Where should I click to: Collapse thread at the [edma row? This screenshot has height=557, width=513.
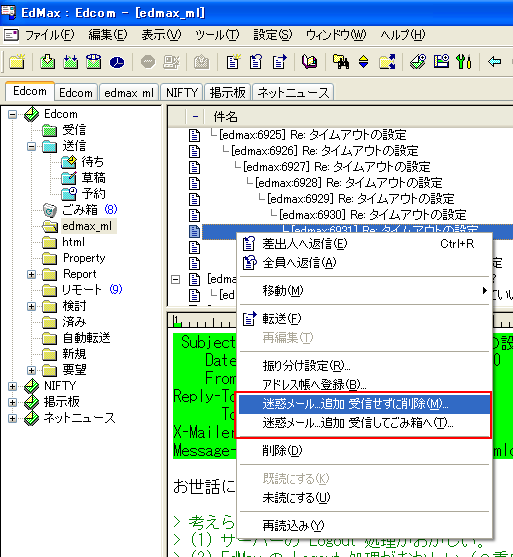[x=176, y=279]
